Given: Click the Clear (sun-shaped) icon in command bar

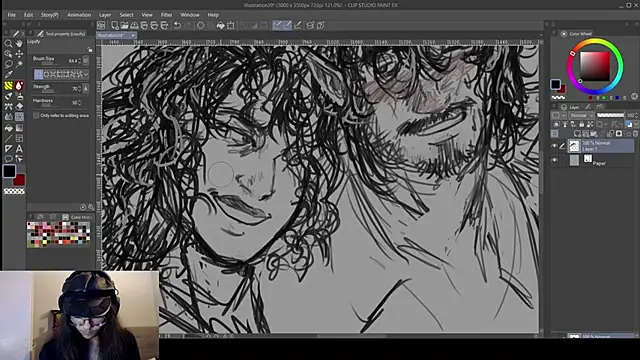Looking at the screenshot, I should [200, 25].
